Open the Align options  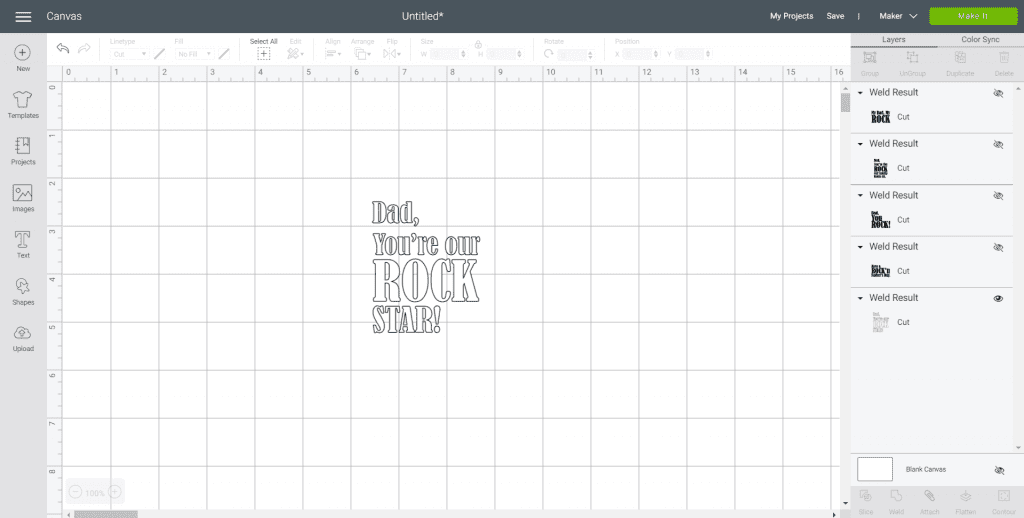click(333, 50)
